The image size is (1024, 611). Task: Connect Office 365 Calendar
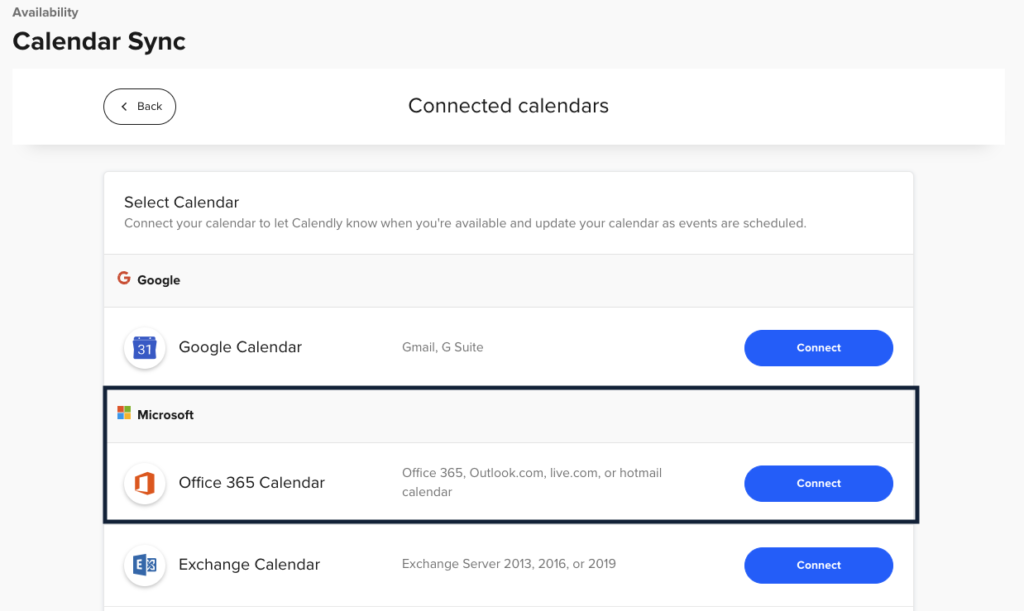(x=818, y=483)
